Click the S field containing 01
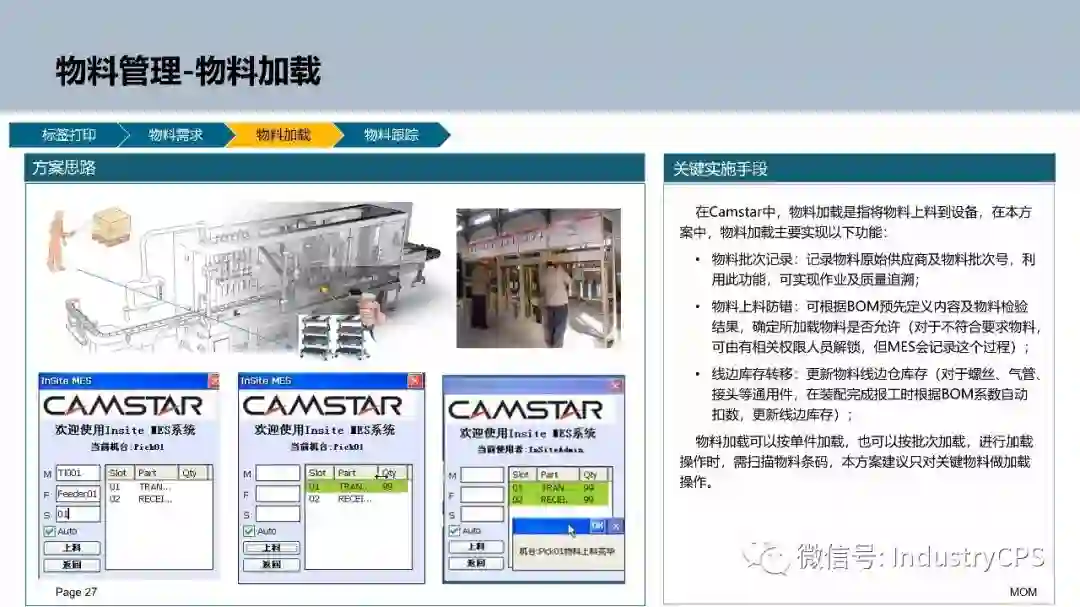This screenshot has width=1080, height=607. (x=78, y=514)
